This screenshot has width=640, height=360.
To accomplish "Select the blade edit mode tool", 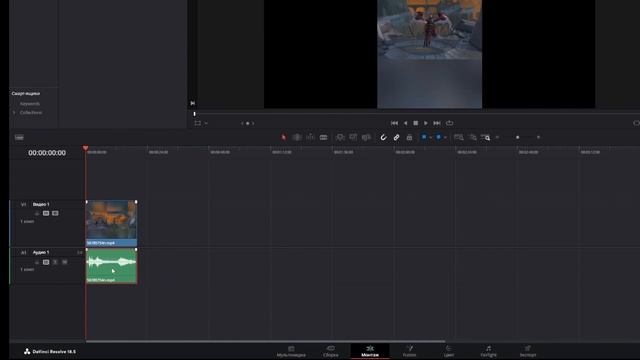I will [x=323, y=138].
